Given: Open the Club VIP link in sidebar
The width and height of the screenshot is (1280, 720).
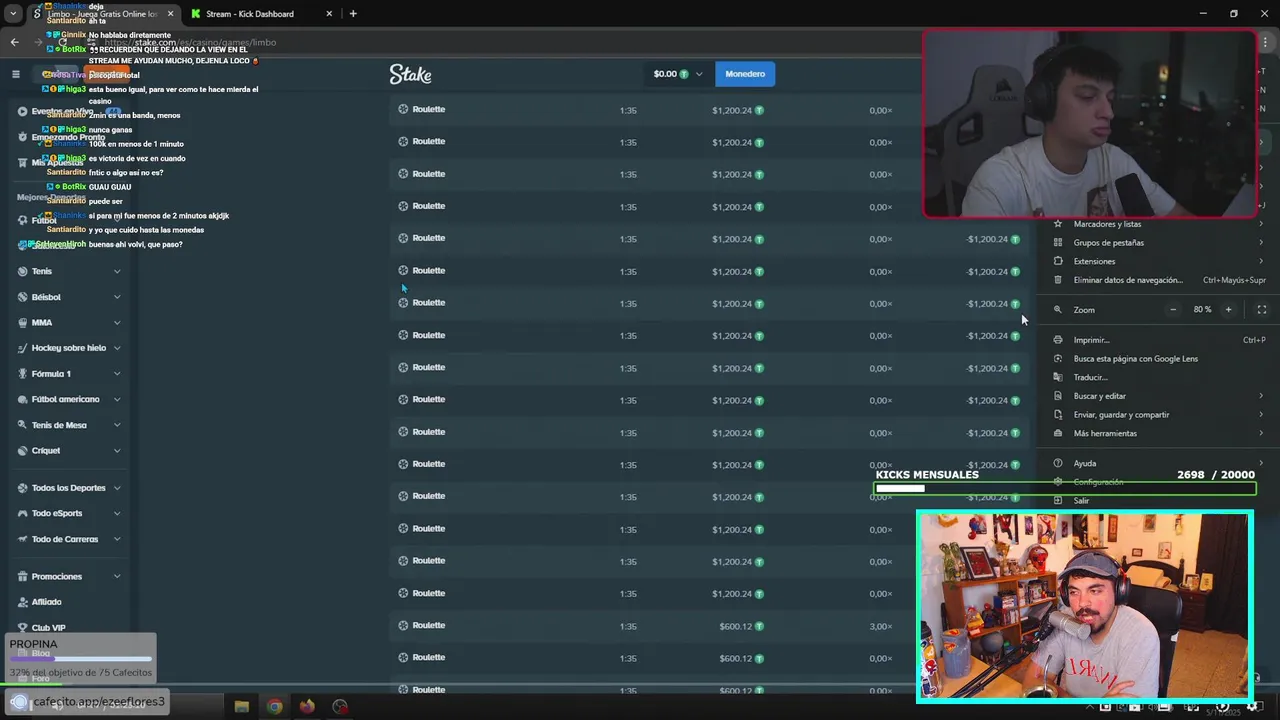Looking at the screenshot, I should click(x=48, y=628).
